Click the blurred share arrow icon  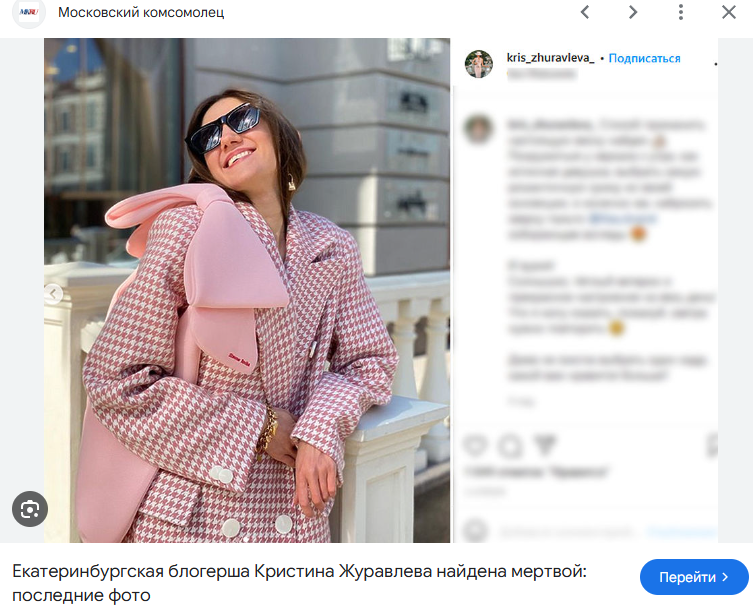click(545, 445)
